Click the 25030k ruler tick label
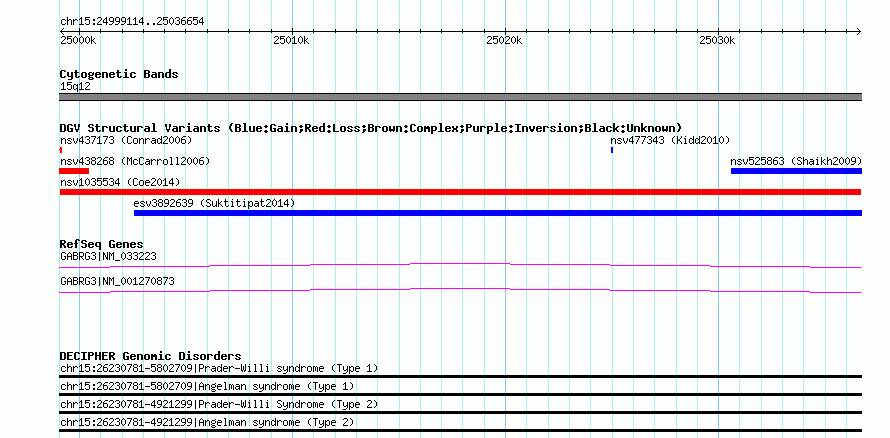Viewport: 890px width, 438px height. pos(717,40)
